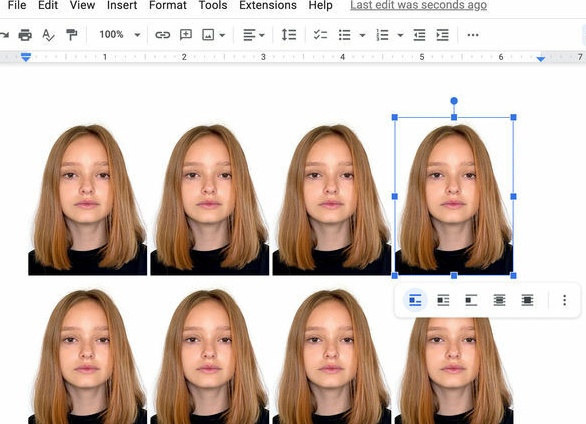Select the fourth photo in bottom row

click(x=454, y=370)
